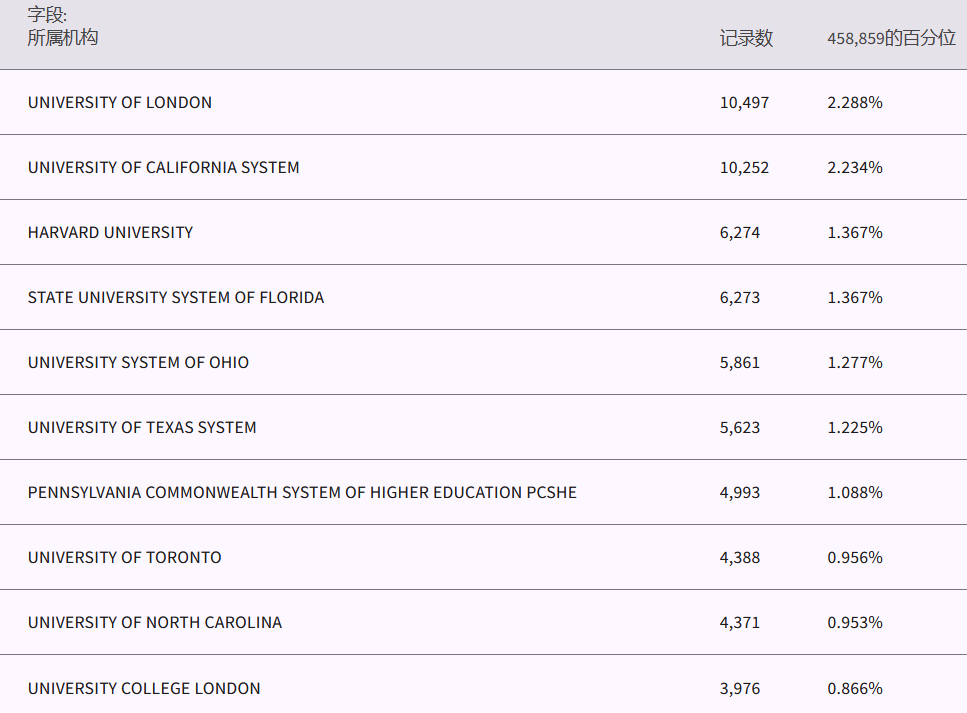Click PENNSYLVANIA COMMONWEALTH SYSTEM OF HIGHER EDUCATION entry
This screenshot has height=713, width=967.
pos(302,492)
